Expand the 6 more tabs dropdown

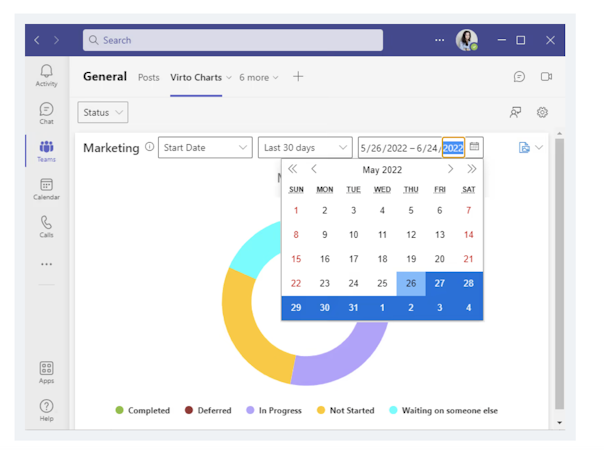point(258,77)
